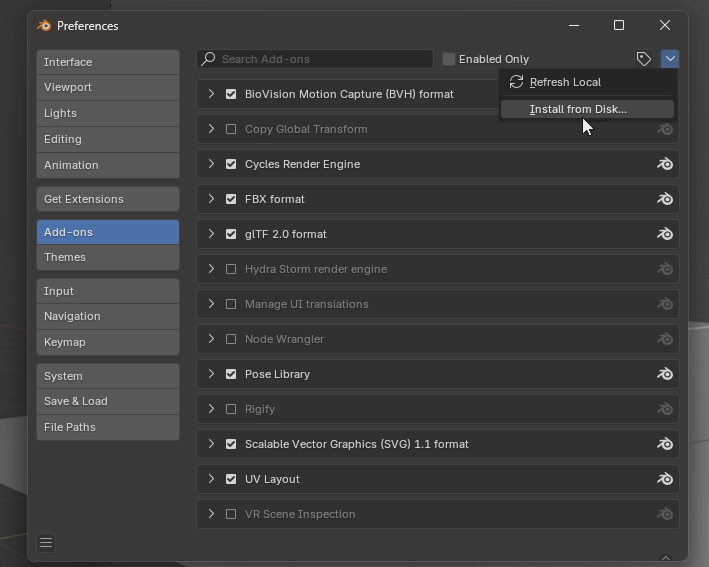Switch to the Animation tab
The width and height of the screenshot is (709, 567).
pyautogui.click(x=108, y=165)
